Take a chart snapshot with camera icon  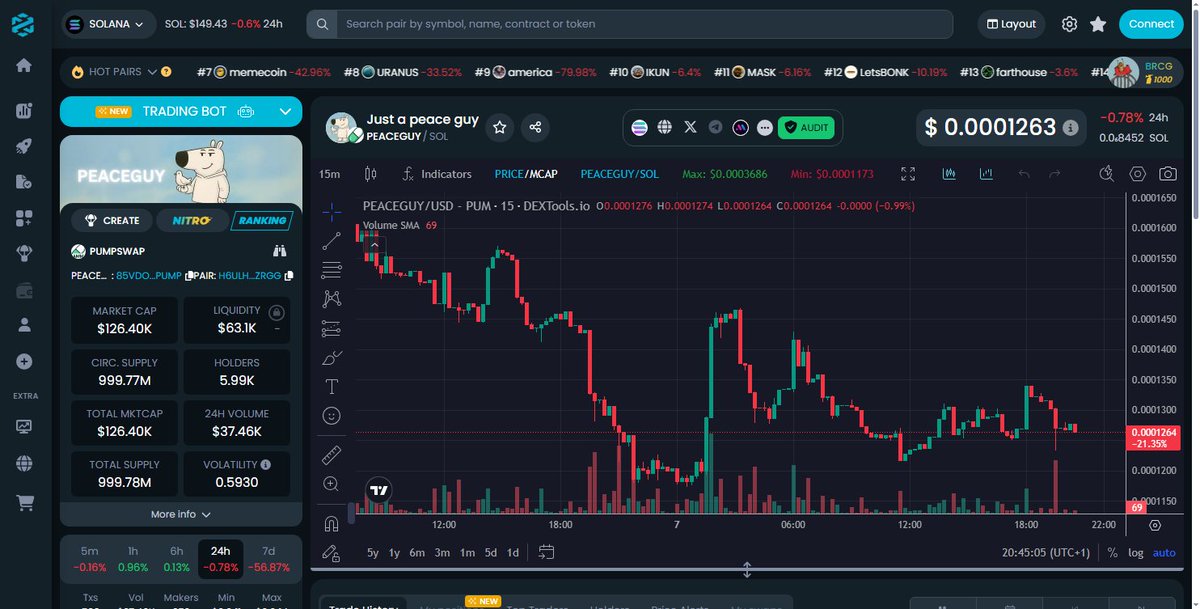pos(1168,174)
